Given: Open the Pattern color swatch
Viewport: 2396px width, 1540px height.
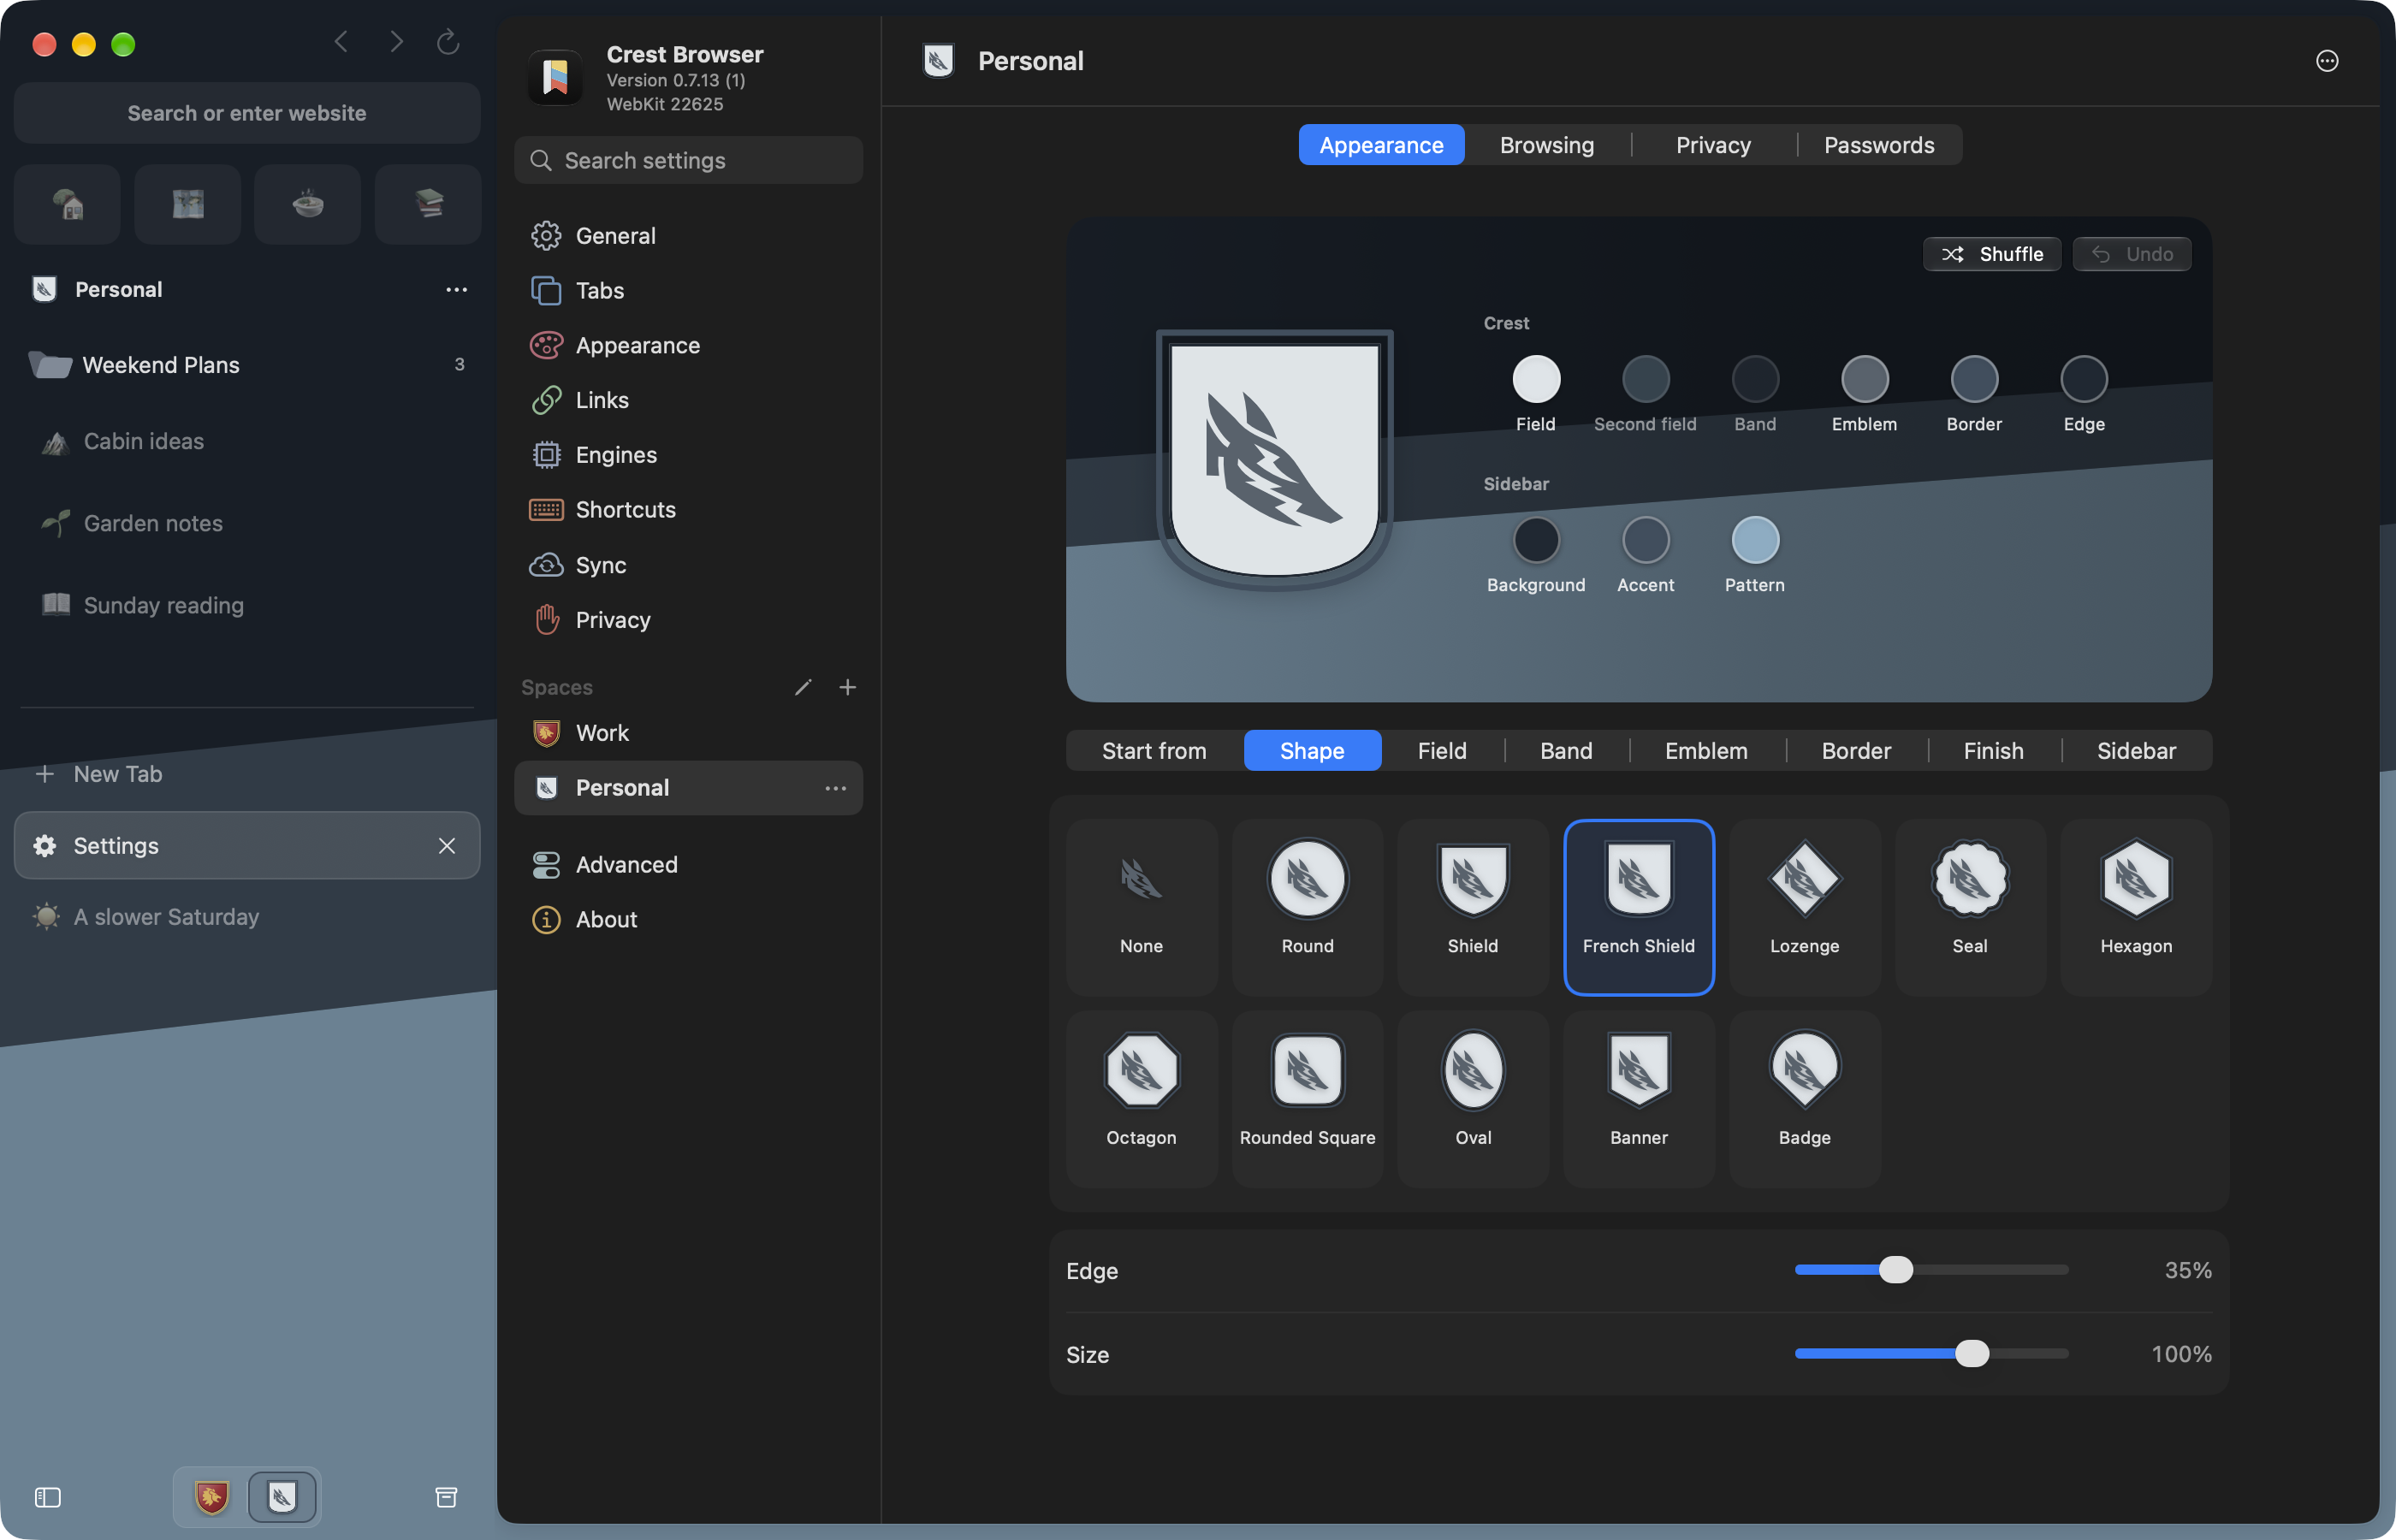Looking at the screenshot, I should tap(1754, 540).
